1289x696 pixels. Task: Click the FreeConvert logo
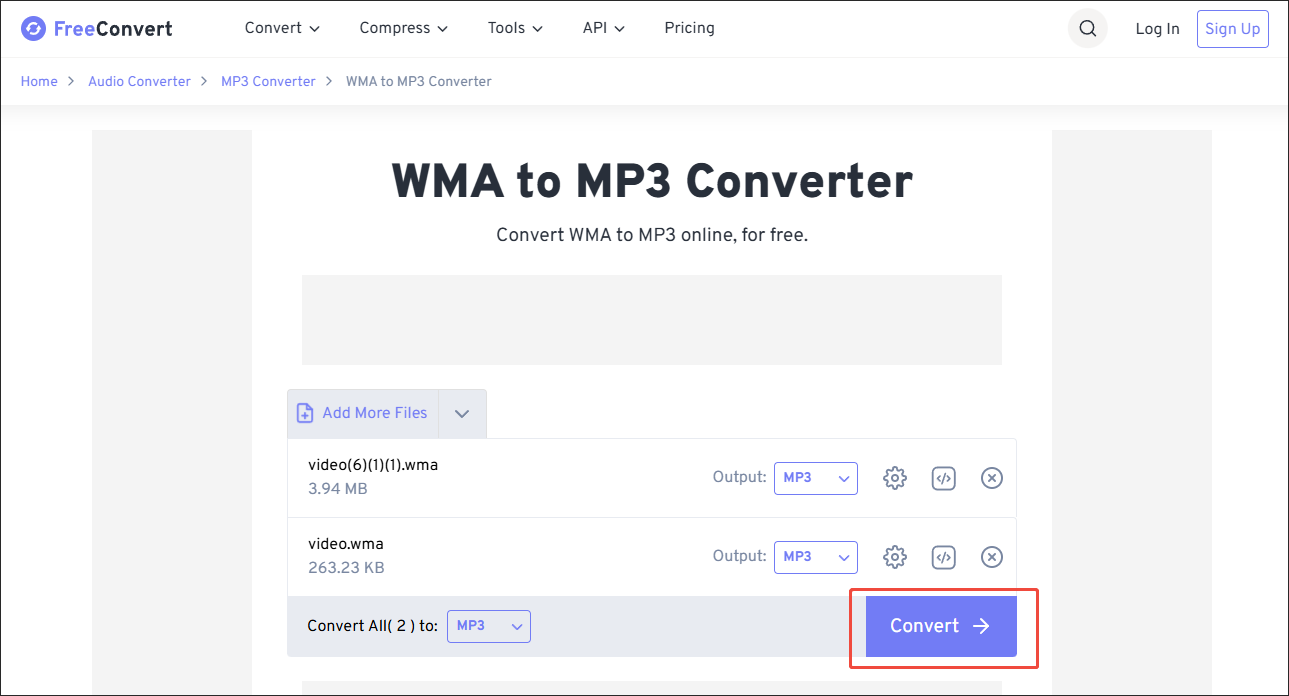pos(97,28)
